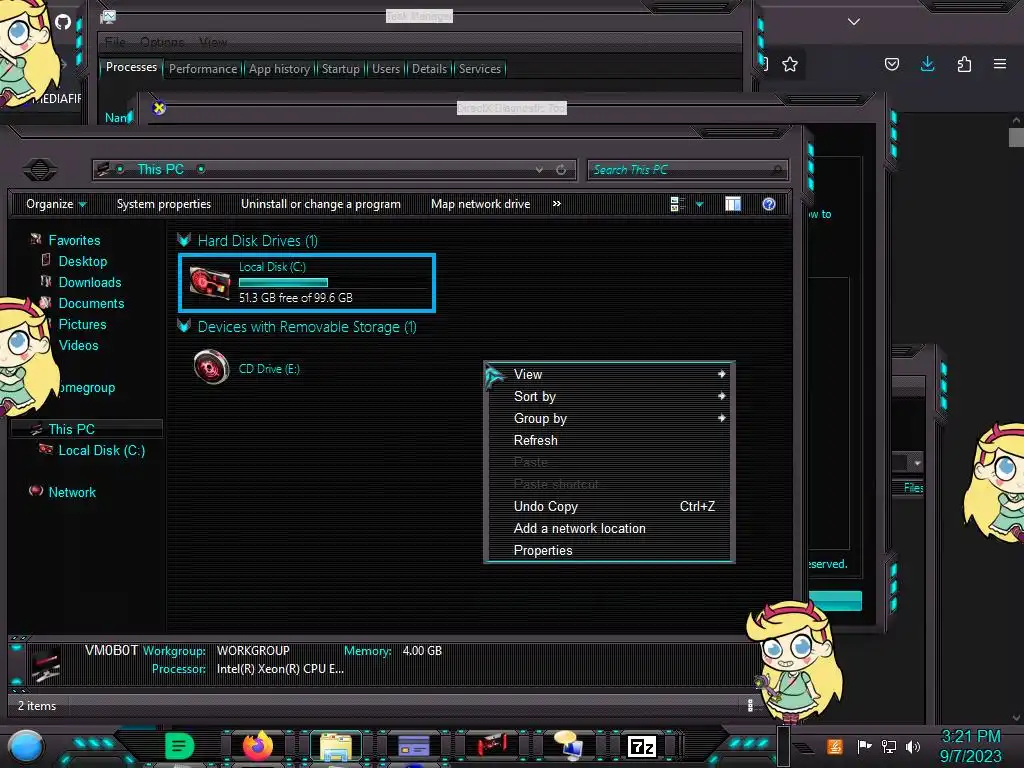The height and width of the screenshot is (768, 1024).
Task: Click the magnifier icon in Search This PC
Action: (x=776, y=170)
